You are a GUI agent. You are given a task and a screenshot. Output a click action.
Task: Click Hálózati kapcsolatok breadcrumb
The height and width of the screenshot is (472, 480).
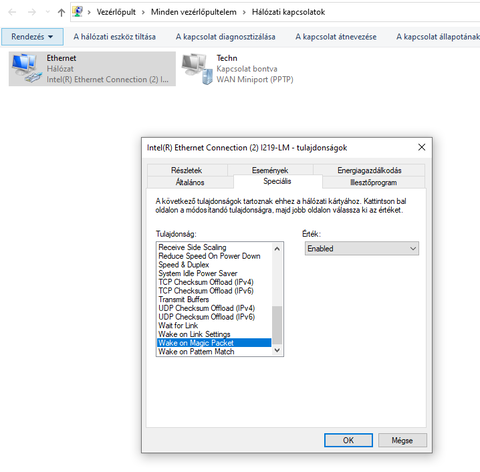click(x=288, y=12)
